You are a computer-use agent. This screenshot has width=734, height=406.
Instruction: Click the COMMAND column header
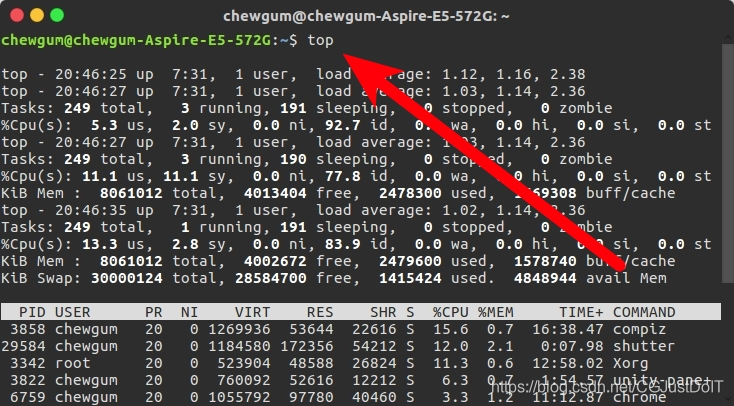point(644,312)
